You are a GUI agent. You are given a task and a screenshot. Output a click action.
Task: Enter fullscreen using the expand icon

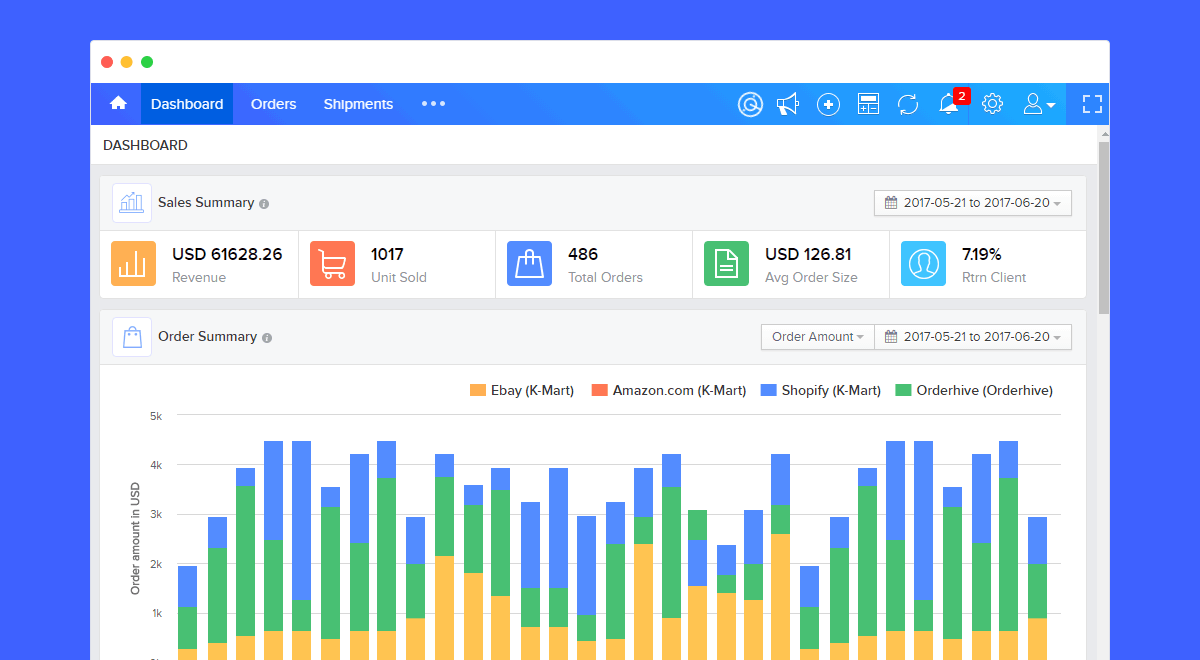point(1092,104)
